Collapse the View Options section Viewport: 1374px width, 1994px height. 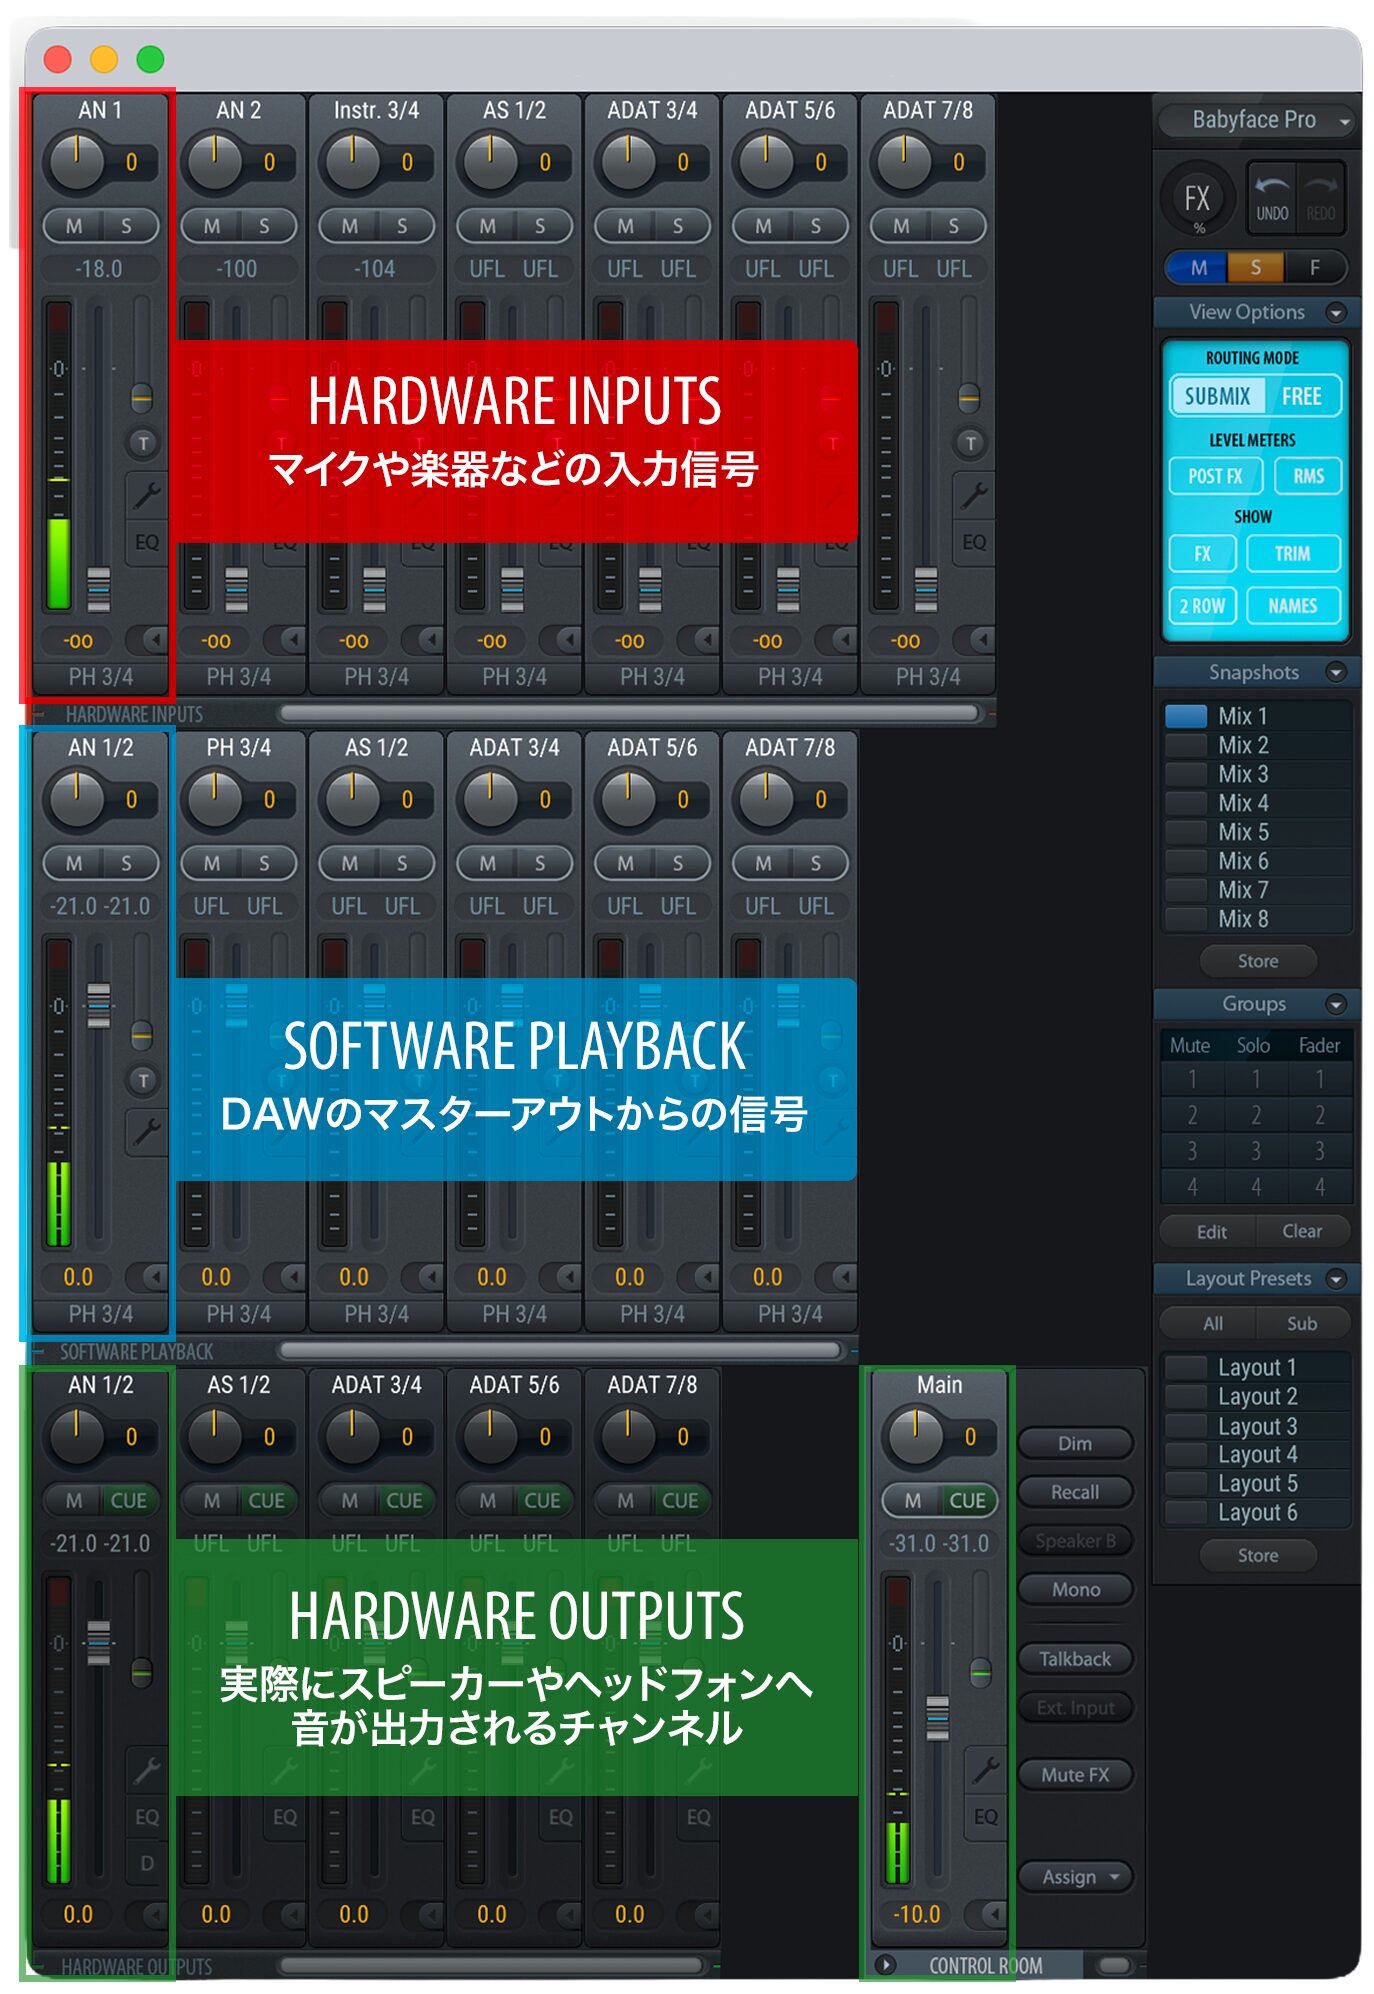point(1335,313)
